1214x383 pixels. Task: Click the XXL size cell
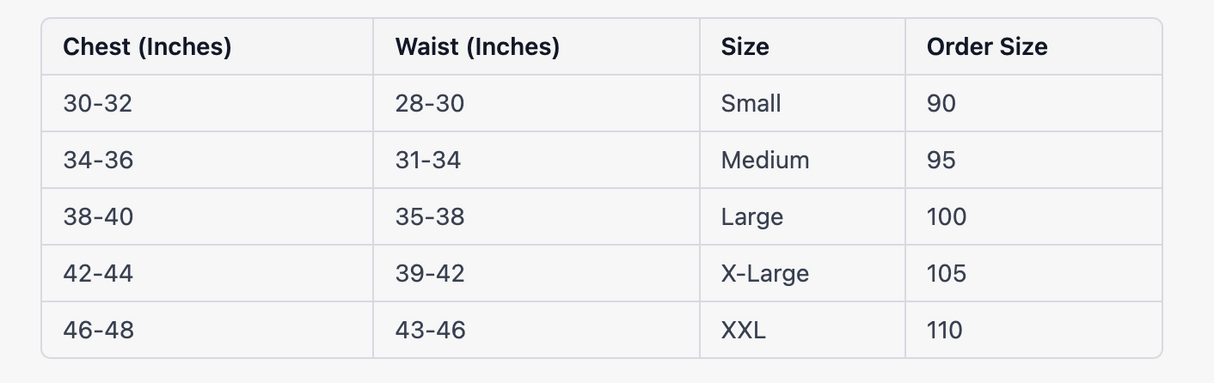point(802,330)
